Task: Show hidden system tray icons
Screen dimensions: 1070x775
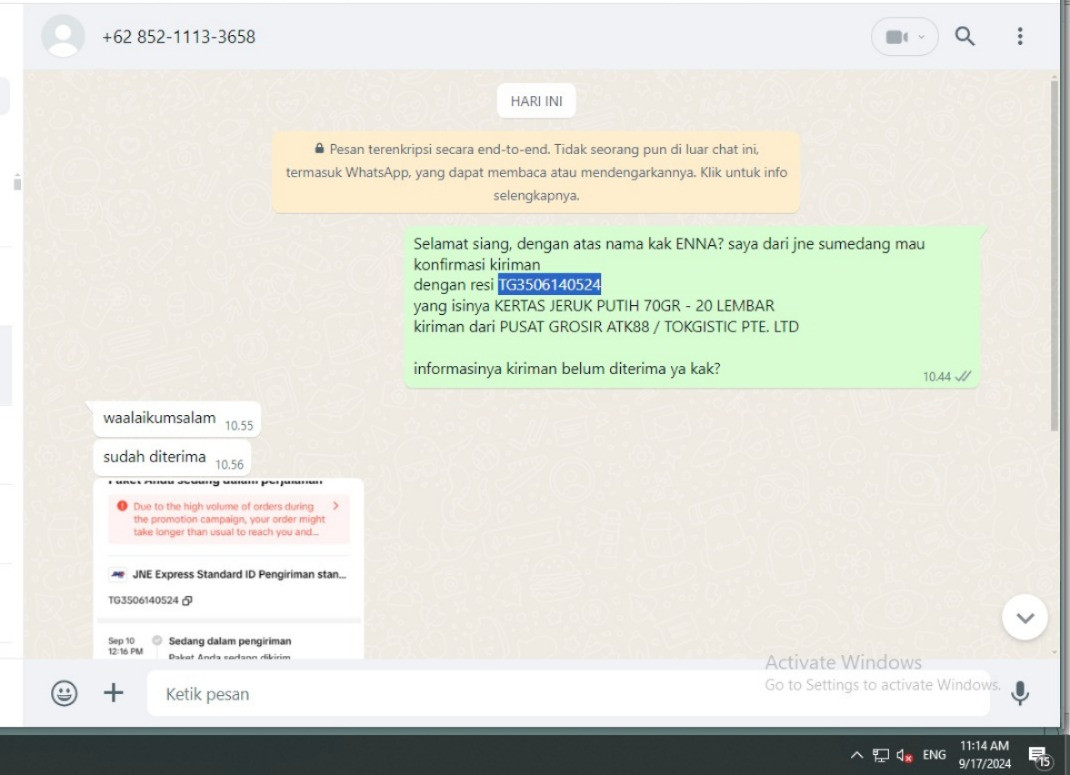Action: pos(856,755)
